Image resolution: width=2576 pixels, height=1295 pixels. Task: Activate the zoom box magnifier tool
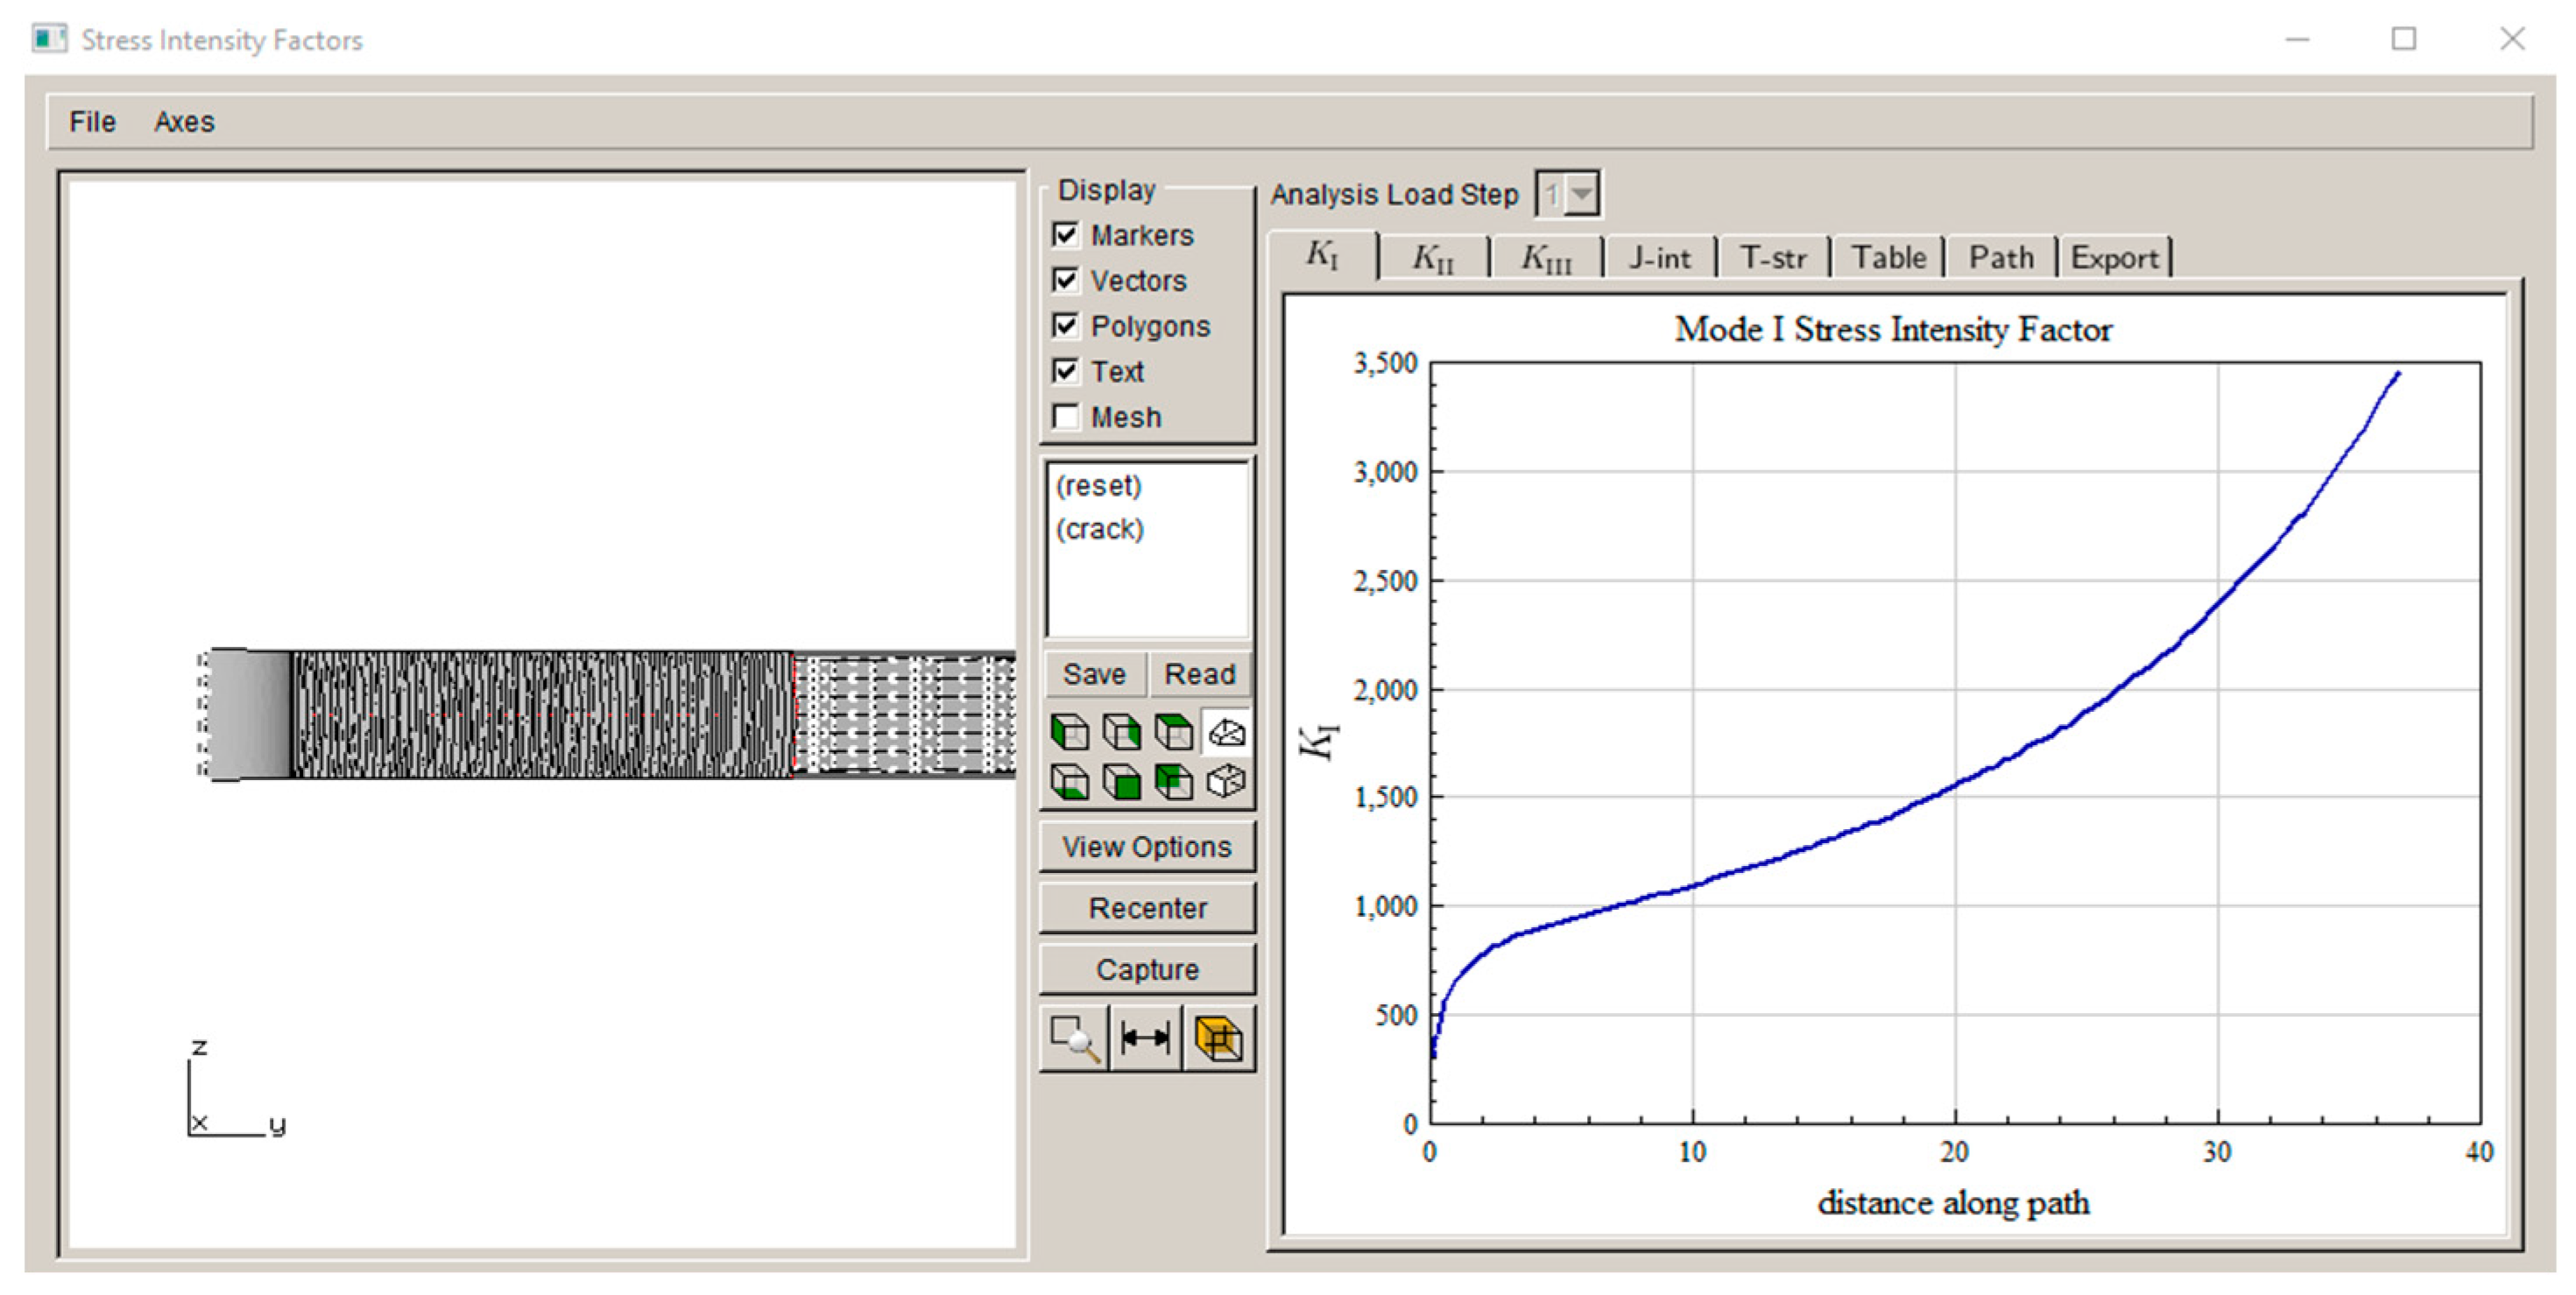tap(1075, 1039)
